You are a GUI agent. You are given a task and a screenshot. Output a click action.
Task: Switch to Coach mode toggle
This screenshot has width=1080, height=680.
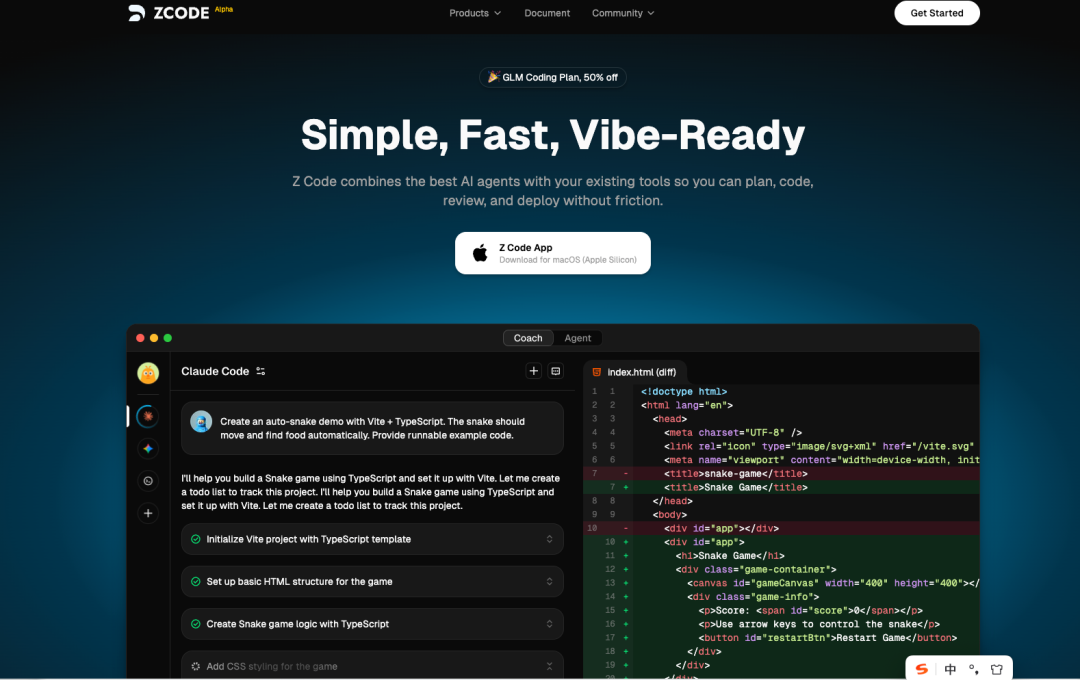527,338
